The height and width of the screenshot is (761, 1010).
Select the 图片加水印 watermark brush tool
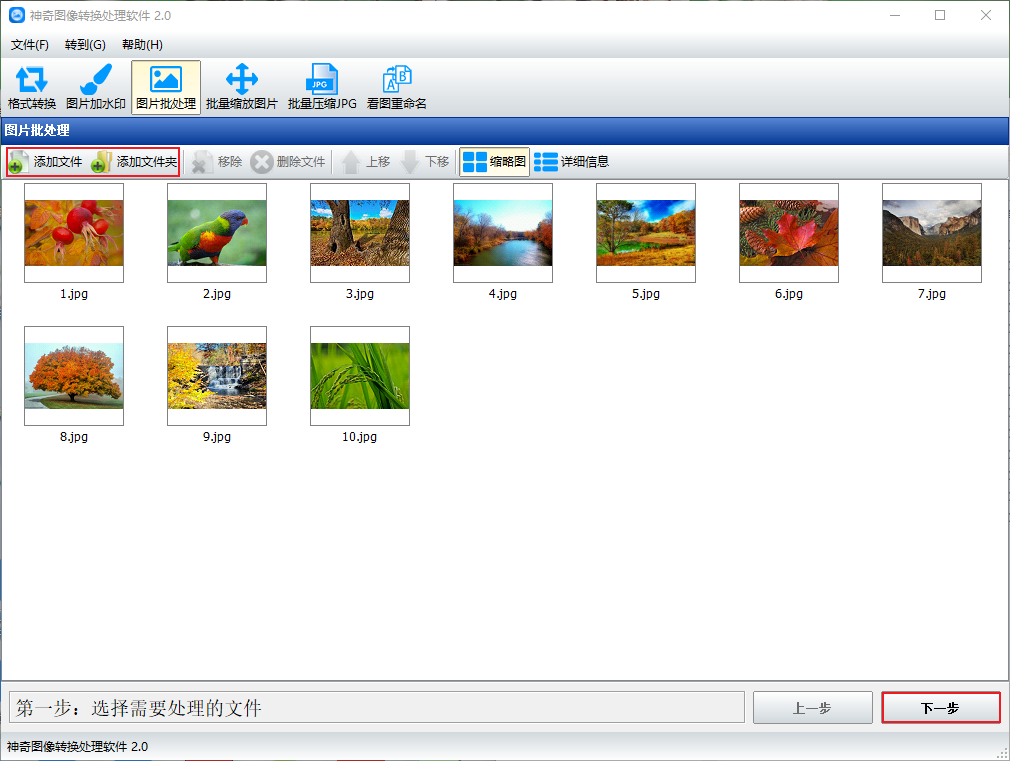tap(95, 88)
